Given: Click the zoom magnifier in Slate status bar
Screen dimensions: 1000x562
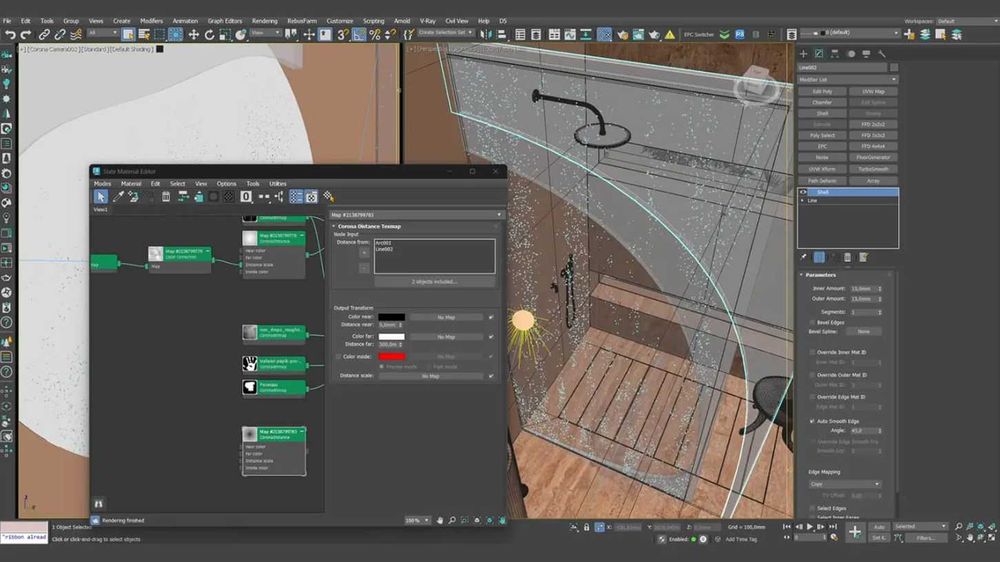Looking at the screenshot, I should (452, 521).
